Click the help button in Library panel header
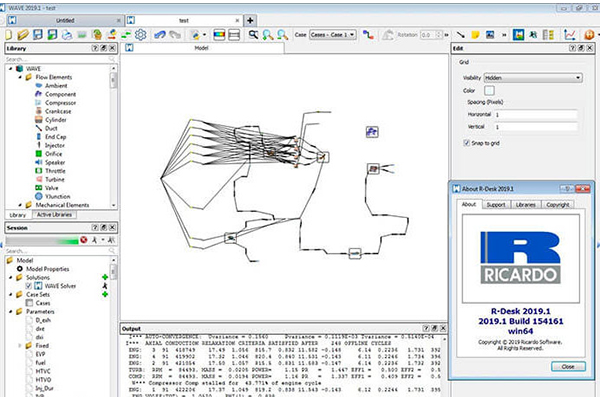 click(x=95, y=48)
